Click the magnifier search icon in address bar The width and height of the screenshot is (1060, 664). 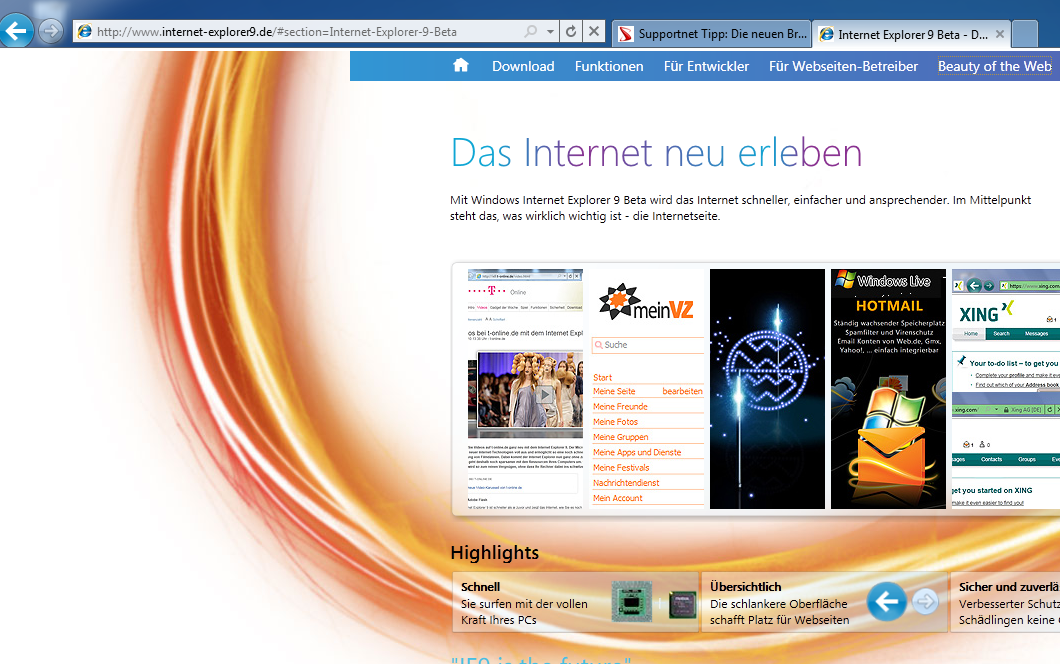[x=531, y=31]
